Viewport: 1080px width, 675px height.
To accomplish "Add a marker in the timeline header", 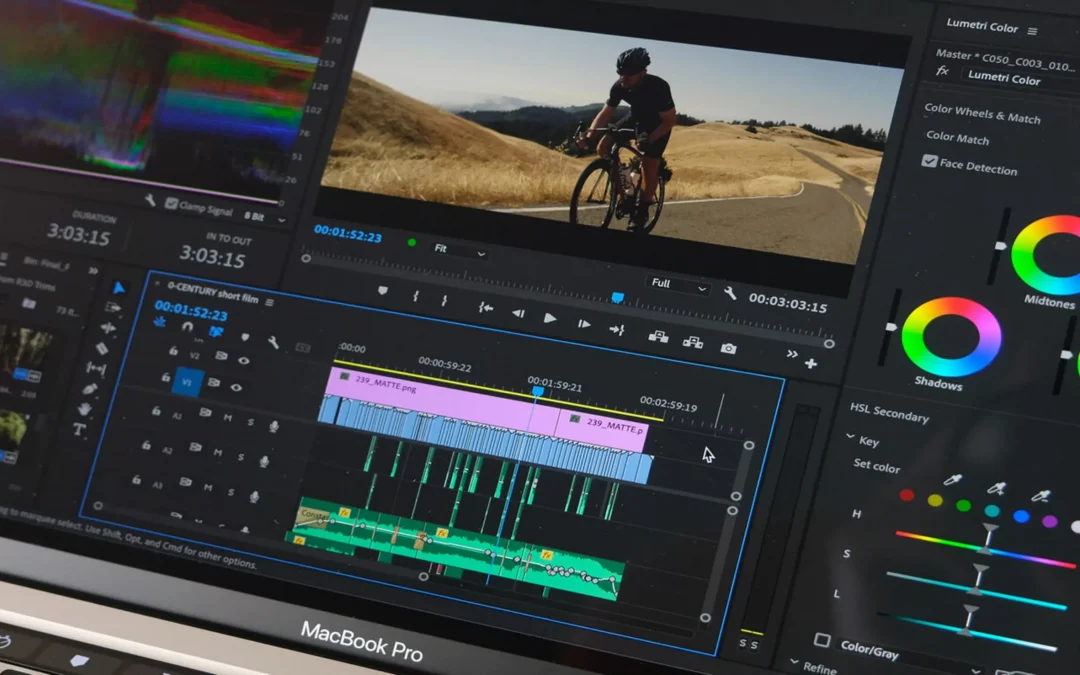I will click(245, 337).
